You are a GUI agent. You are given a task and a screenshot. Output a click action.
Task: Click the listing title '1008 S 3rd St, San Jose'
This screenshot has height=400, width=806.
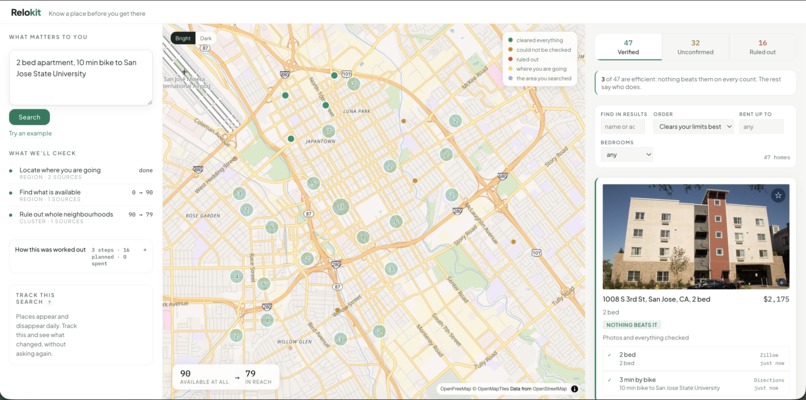pos(656,299)
